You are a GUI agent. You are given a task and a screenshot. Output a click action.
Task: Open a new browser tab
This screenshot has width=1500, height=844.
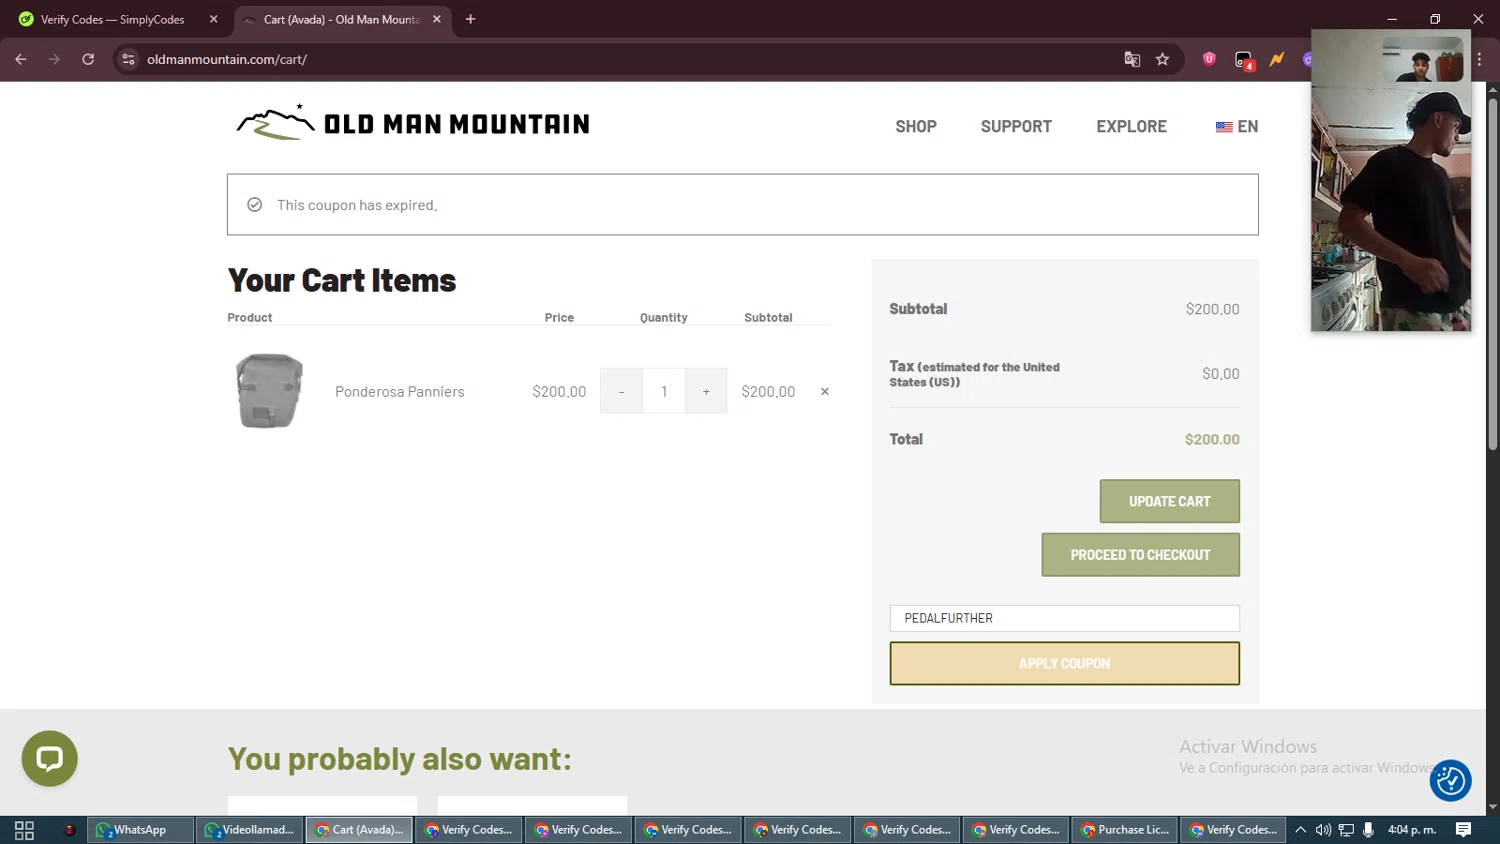tap(470, 19)
